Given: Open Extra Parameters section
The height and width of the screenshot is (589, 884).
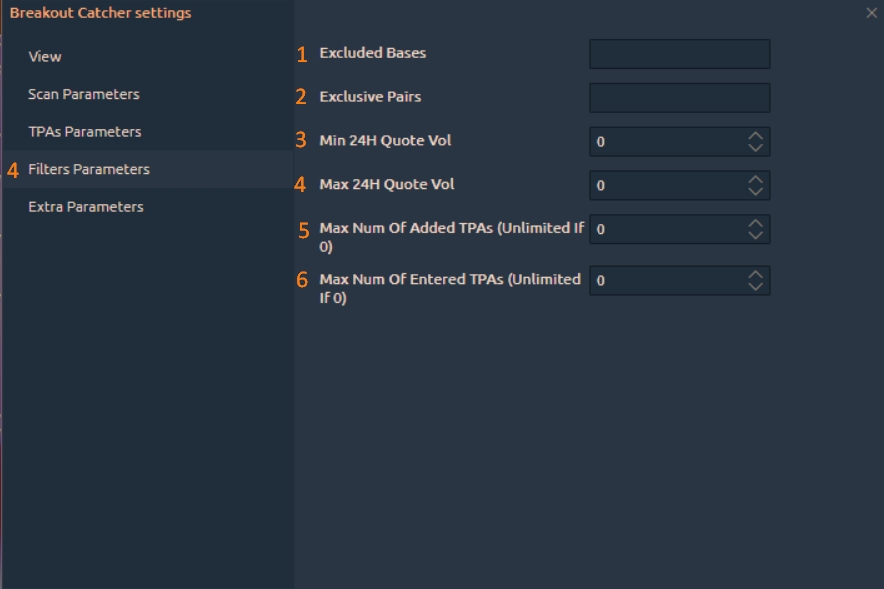Looking at the screenshot, I should (86, 207).
